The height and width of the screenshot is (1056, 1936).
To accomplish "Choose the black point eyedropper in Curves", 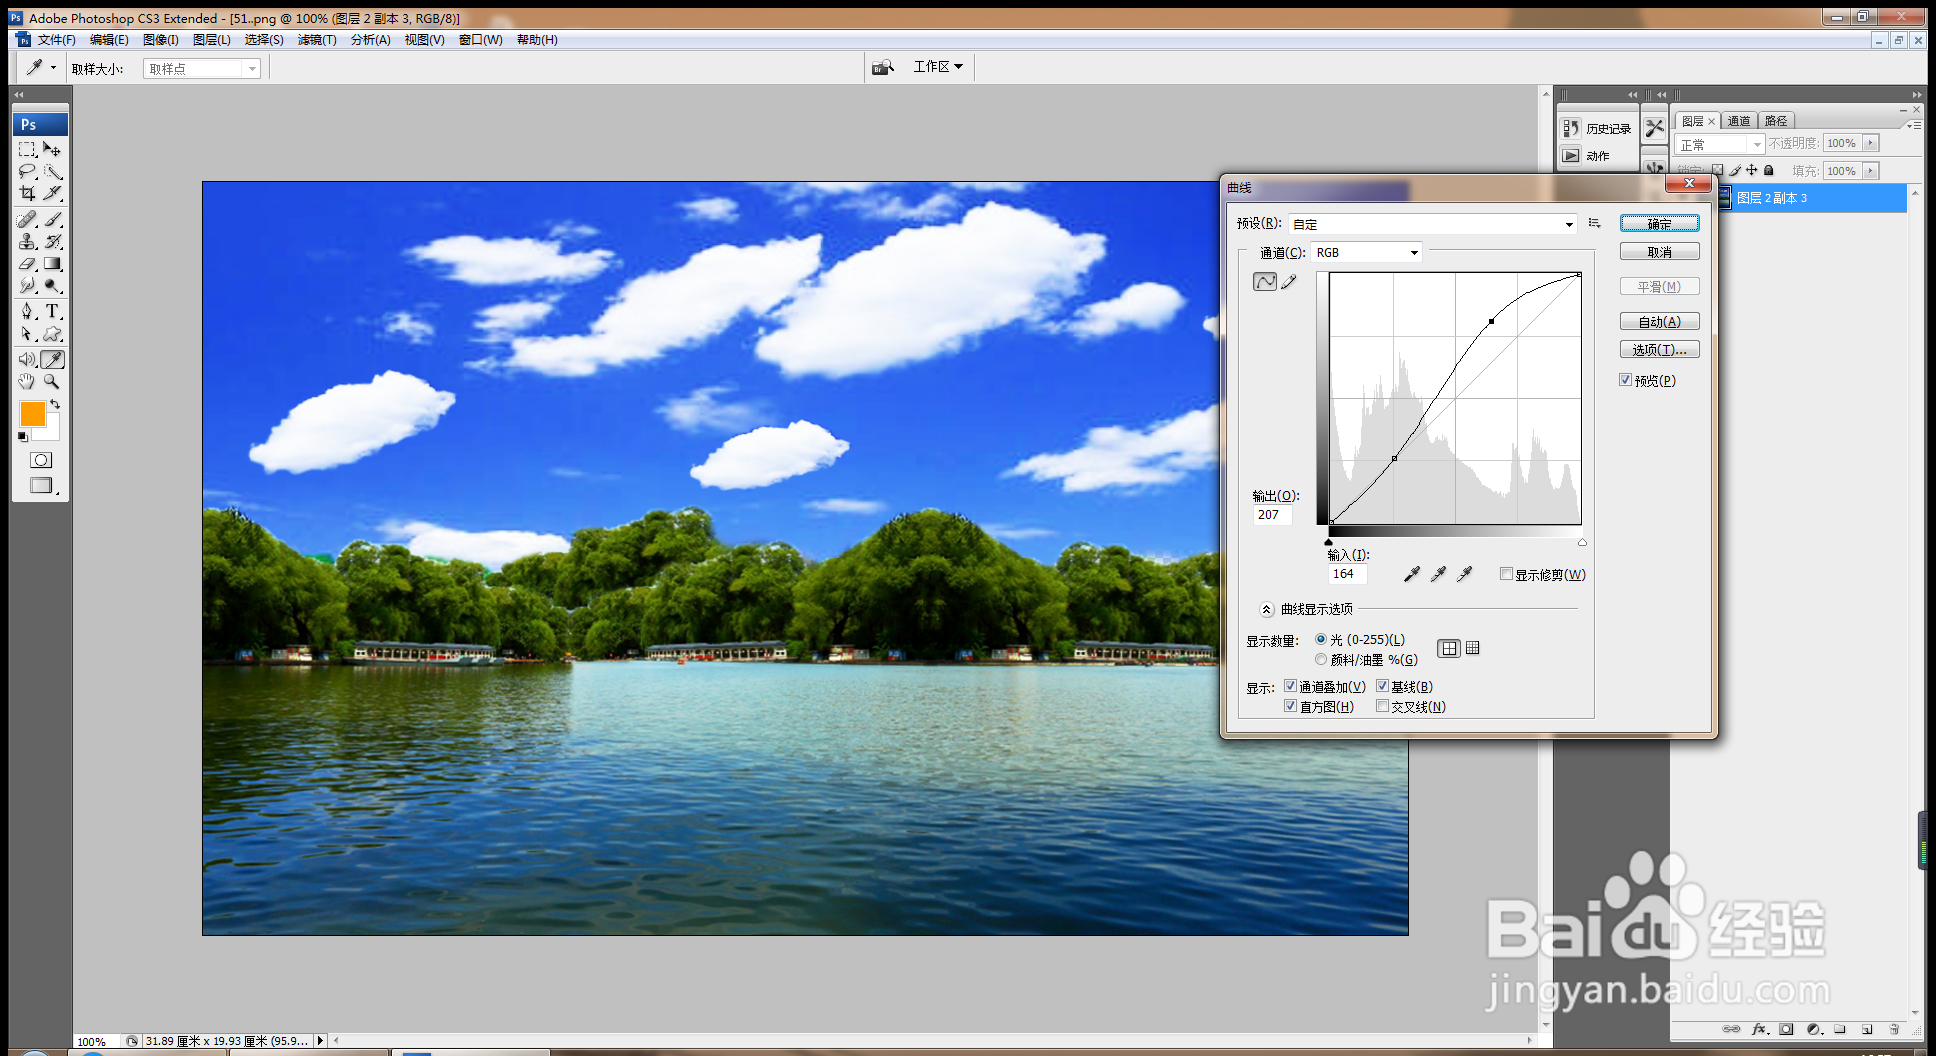I will coord(1412,574).
